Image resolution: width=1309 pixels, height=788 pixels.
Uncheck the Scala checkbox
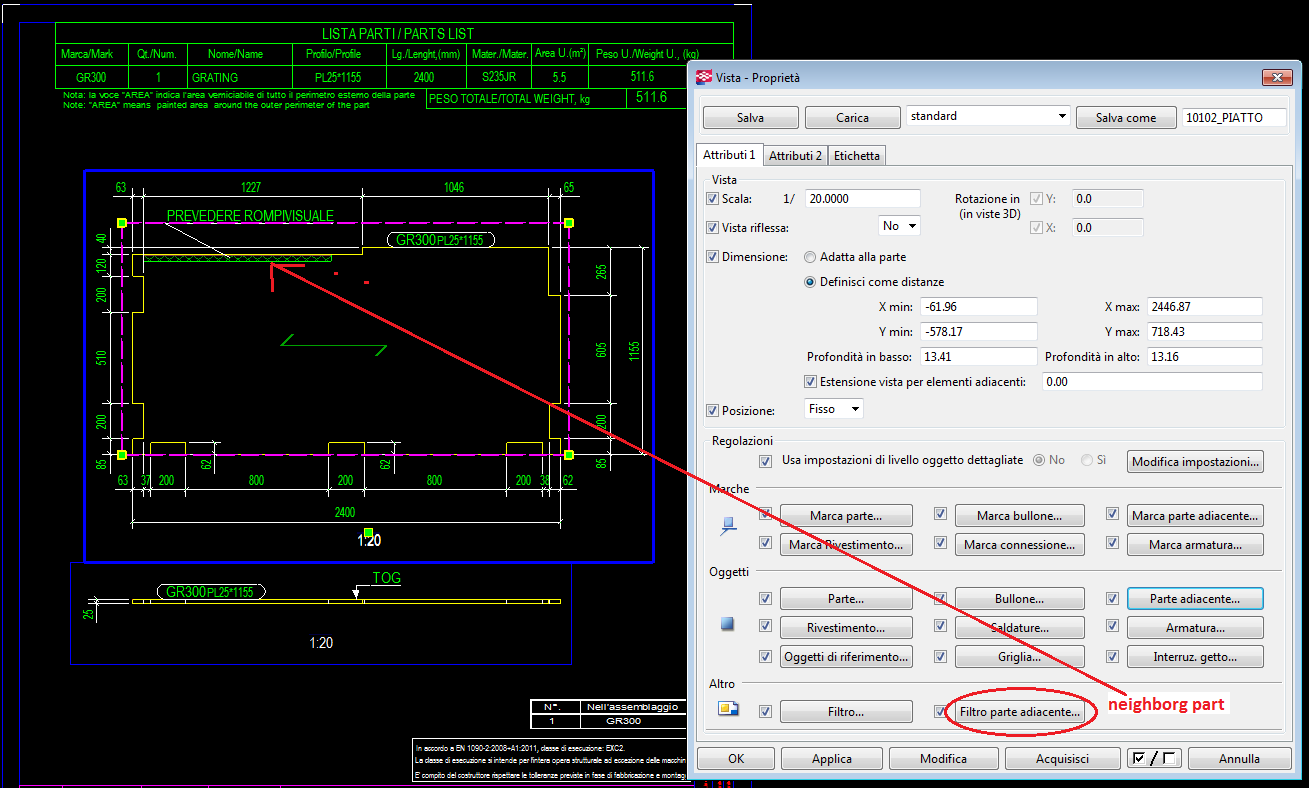pyautogui.click(x=713, y=199)
